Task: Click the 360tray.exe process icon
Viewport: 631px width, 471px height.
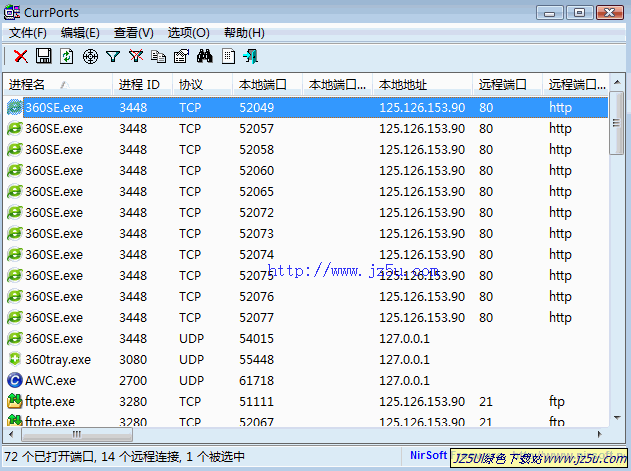Action: [x=14, y=359]
